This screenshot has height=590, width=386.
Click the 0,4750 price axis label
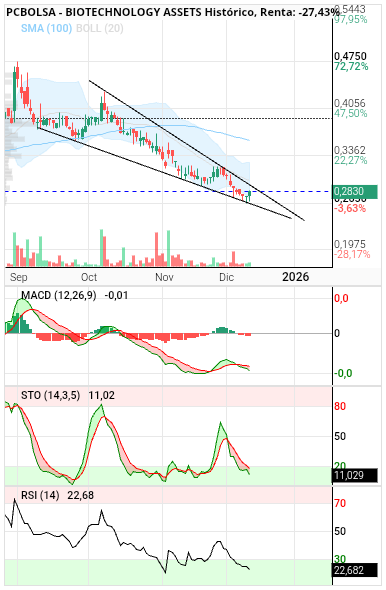click(x=350, y=56)
